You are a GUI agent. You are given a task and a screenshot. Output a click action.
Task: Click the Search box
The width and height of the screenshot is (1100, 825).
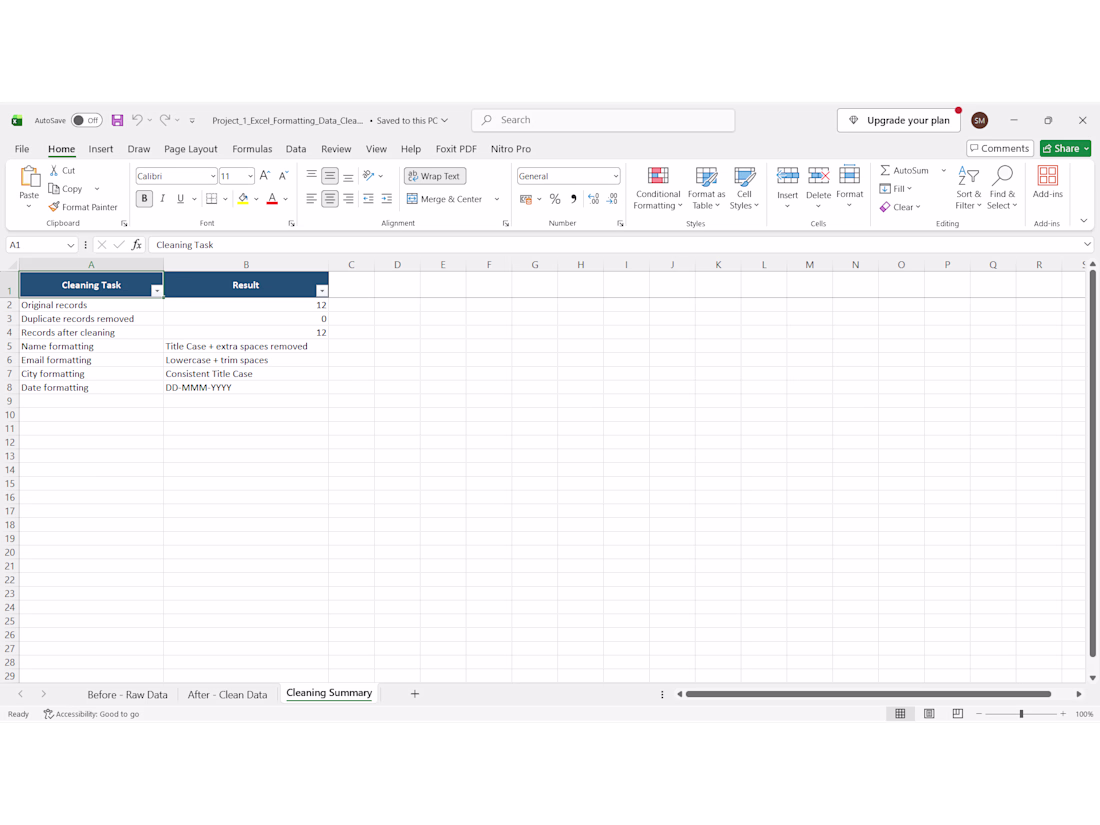(x=603, y=120)
